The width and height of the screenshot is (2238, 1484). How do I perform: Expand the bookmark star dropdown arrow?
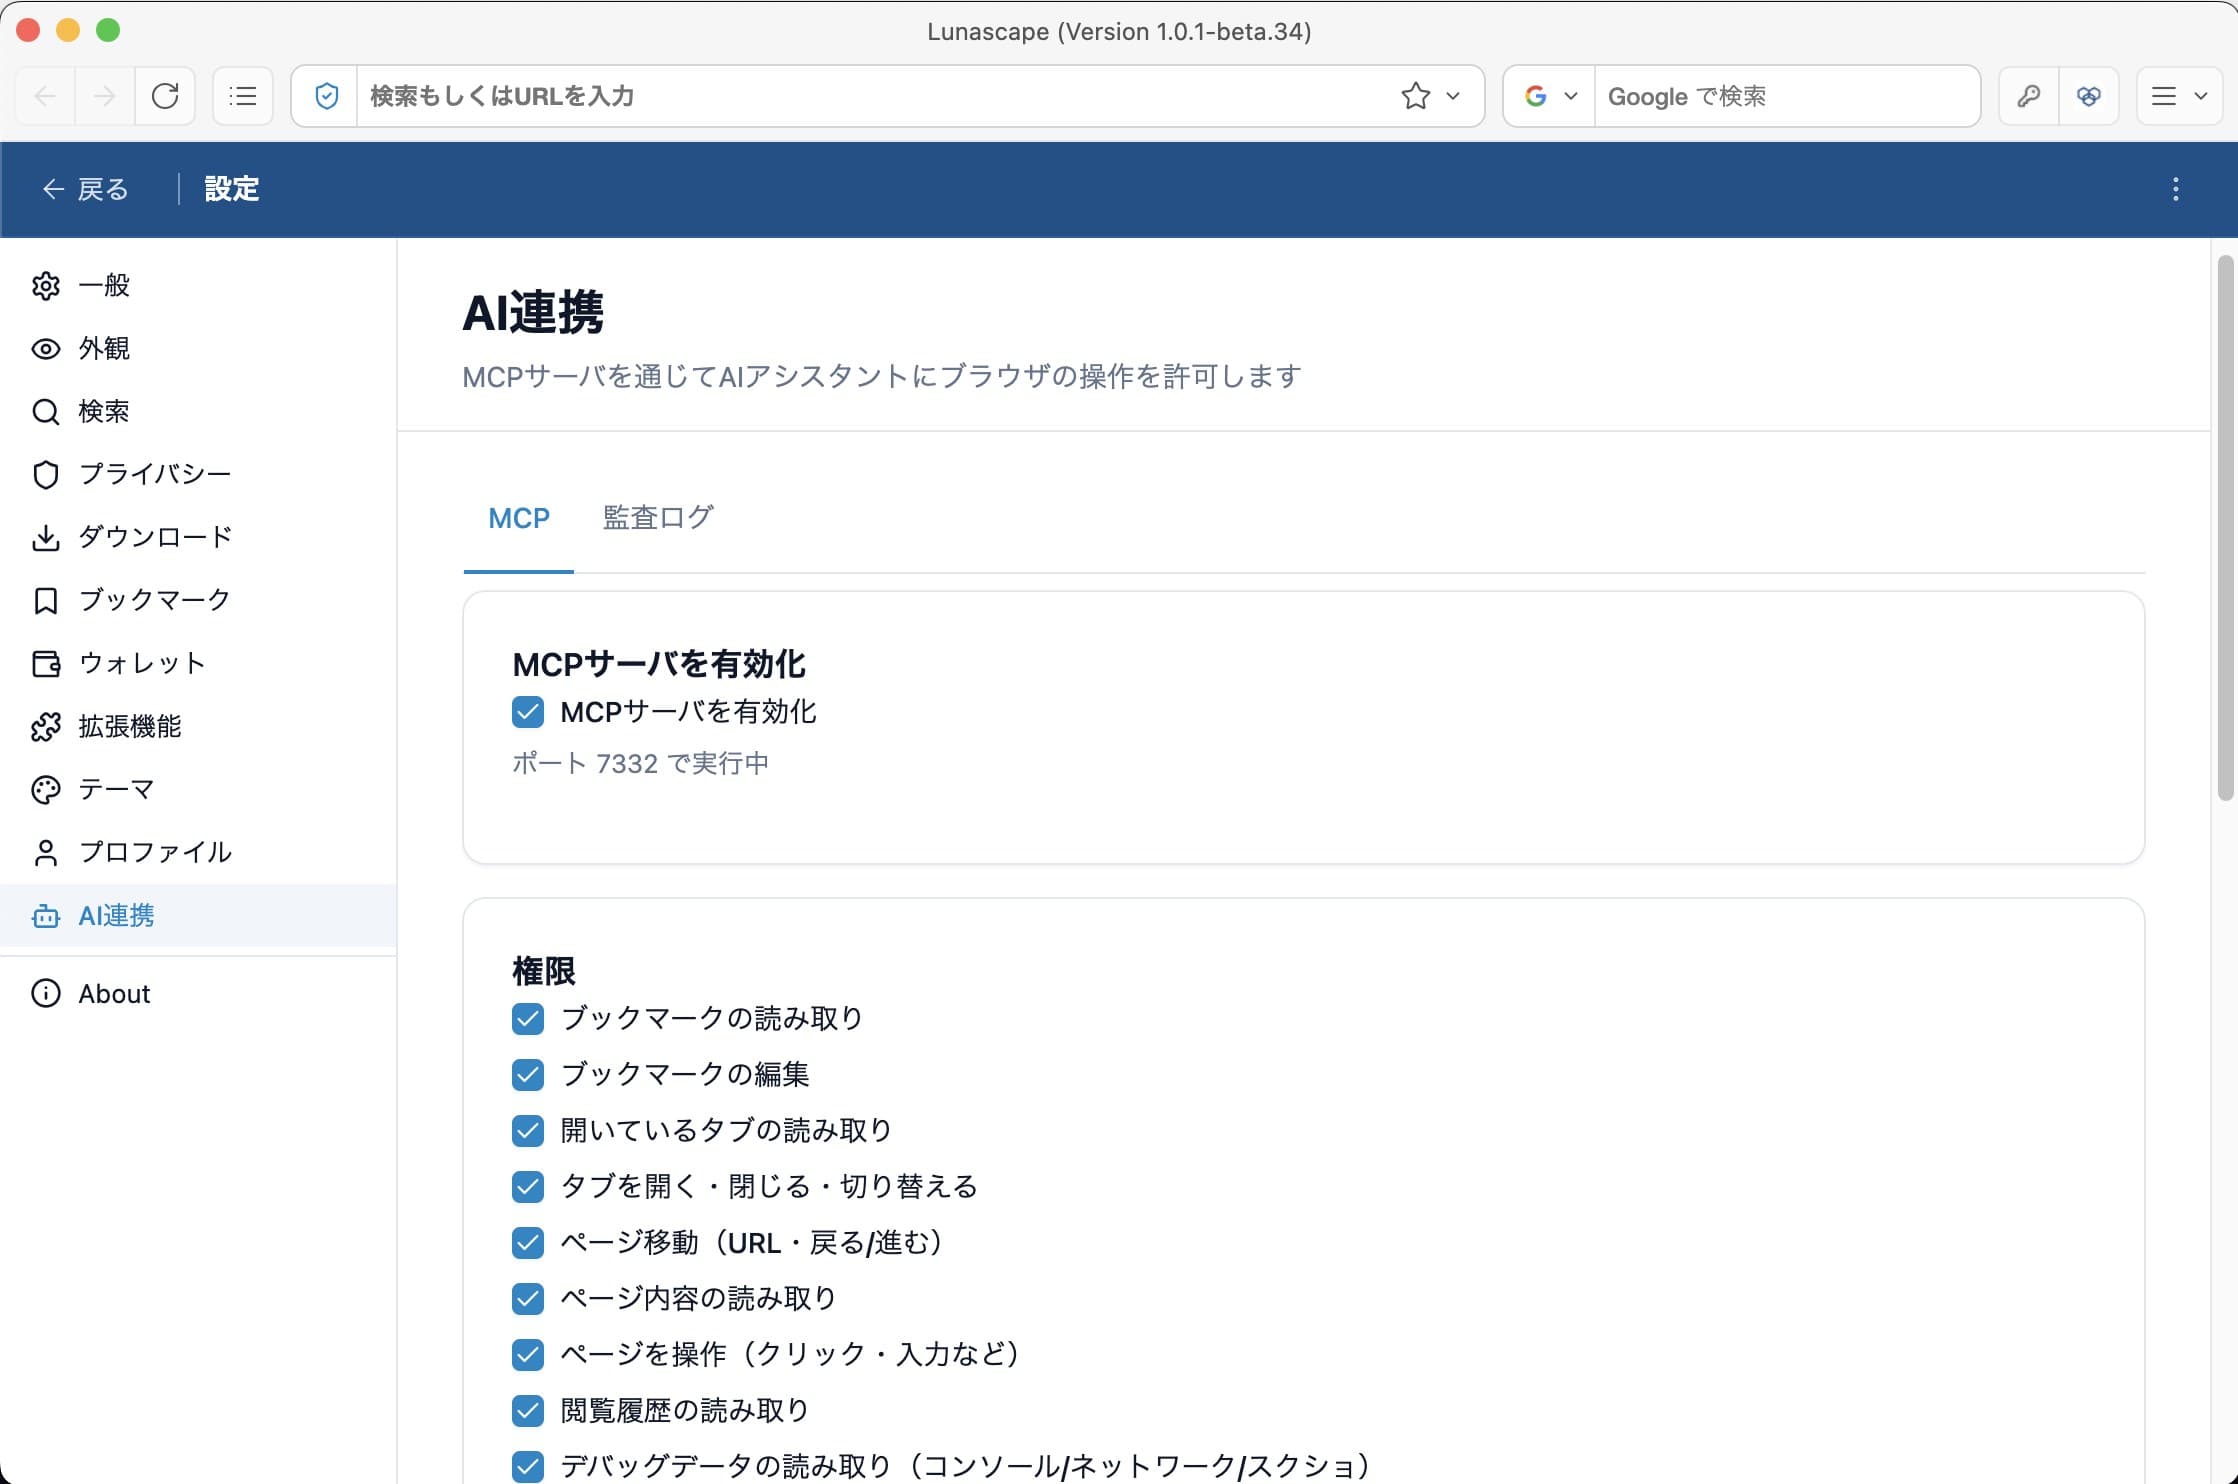tap(1453, 96)
